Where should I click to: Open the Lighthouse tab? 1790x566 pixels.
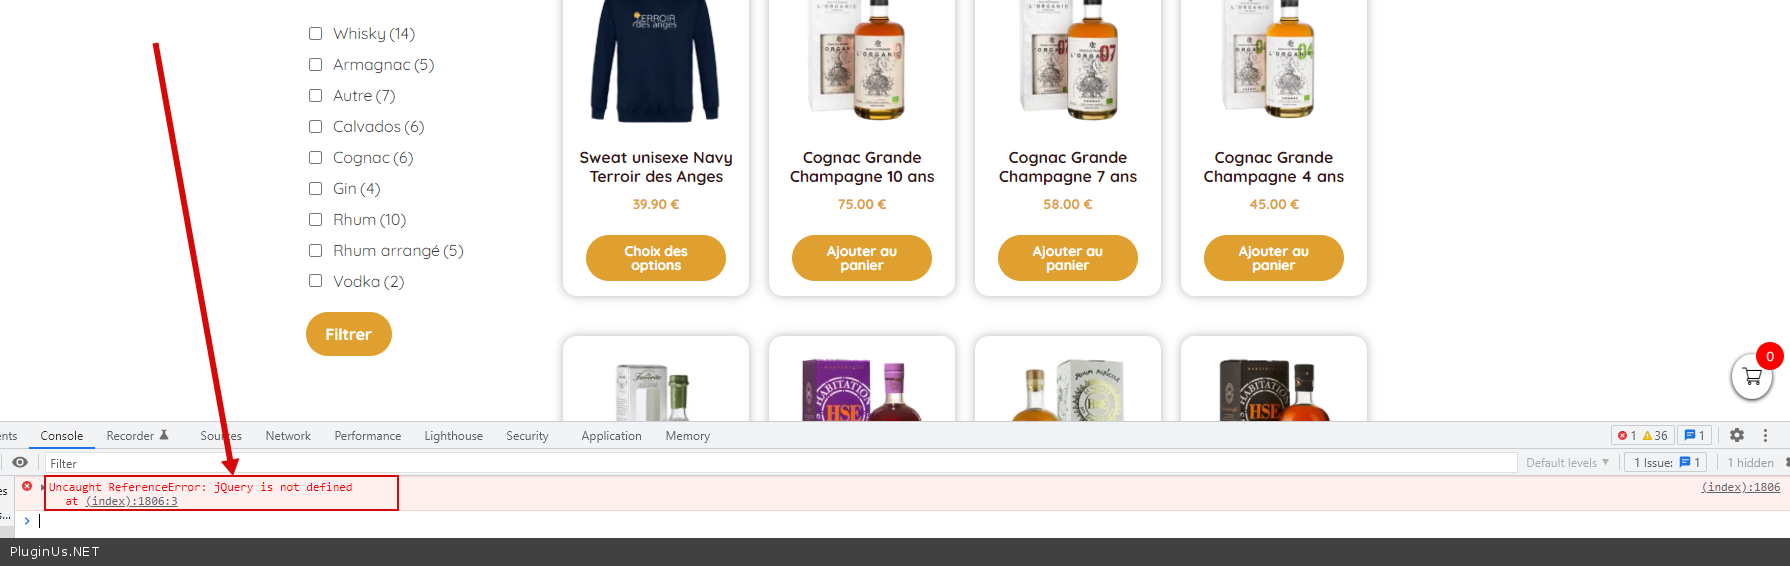click(453, 435)
